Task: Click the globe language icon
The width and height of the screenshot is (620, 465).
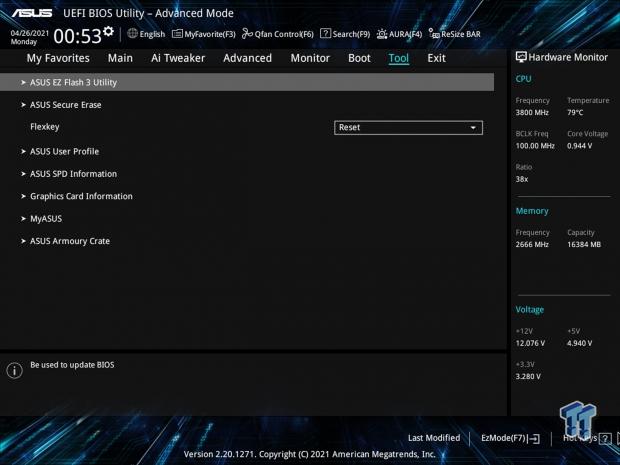Action: pos(132,34)
